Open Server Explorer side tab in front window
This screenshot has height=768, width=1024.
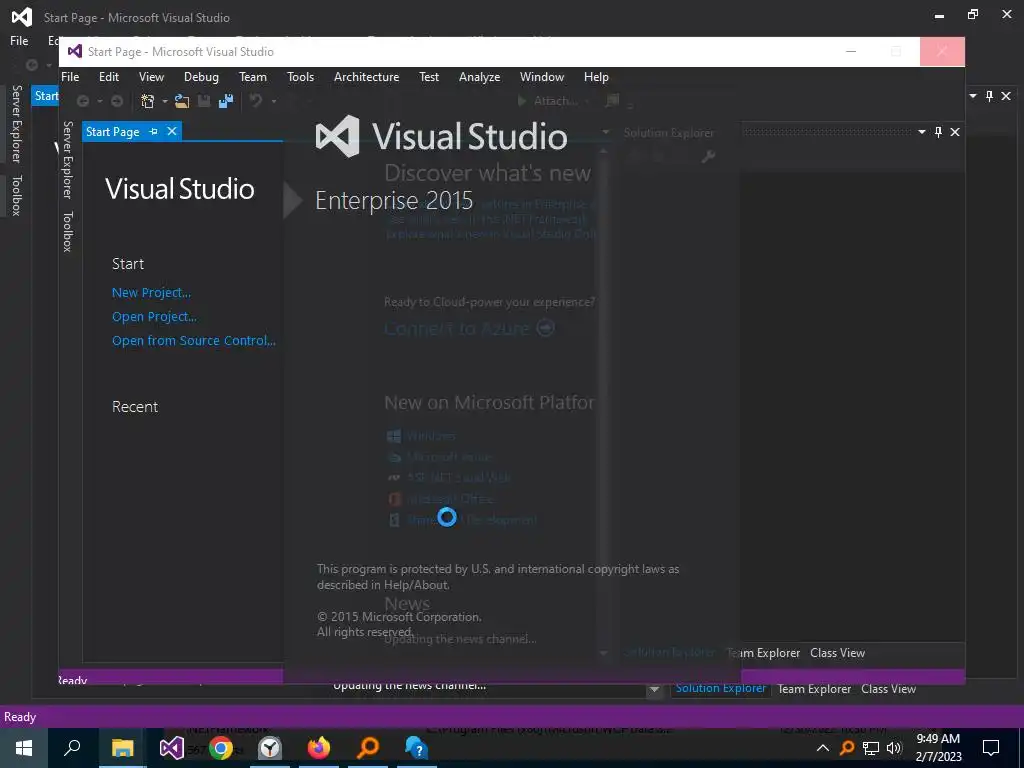[67, 160]
